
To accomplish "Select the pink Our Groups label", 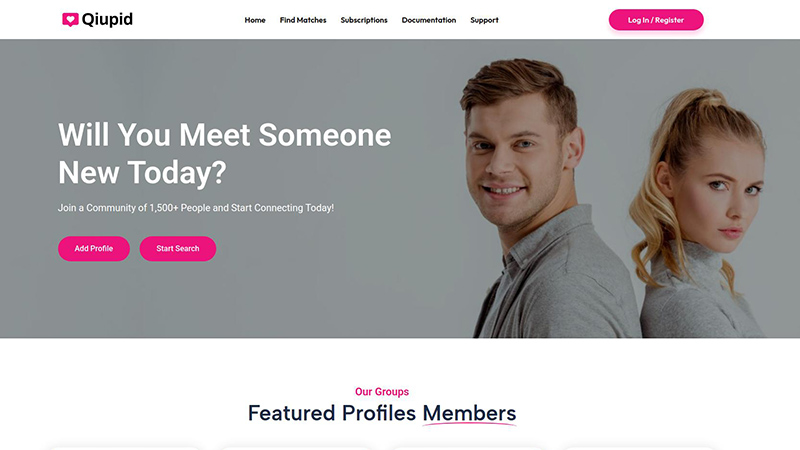I will [x=382, y=392].
